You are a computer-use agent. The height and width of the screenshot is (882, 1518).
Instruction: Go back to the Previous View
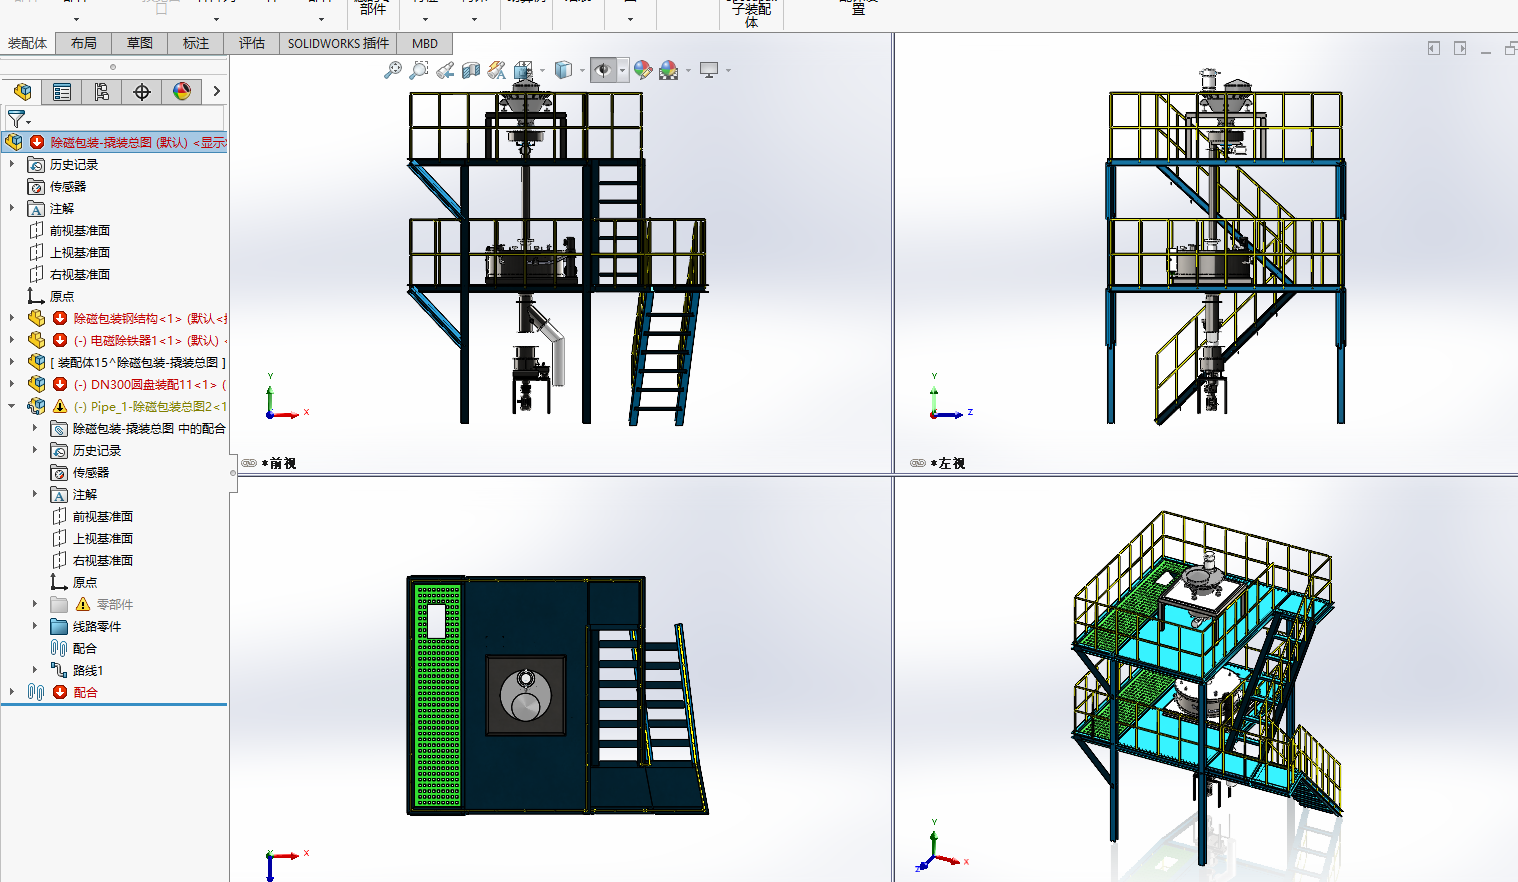pyautogui.click(x=445, y=70)
